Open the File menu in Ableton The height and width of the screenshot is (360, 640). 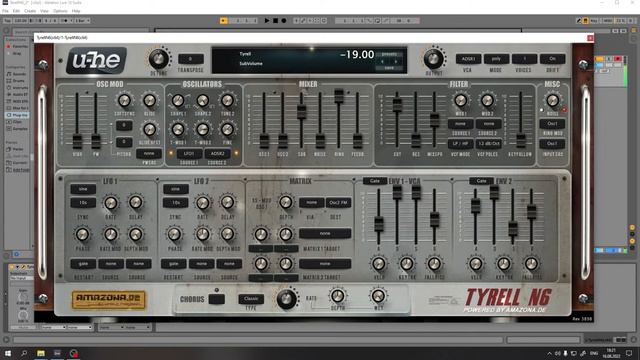(5, 11)
